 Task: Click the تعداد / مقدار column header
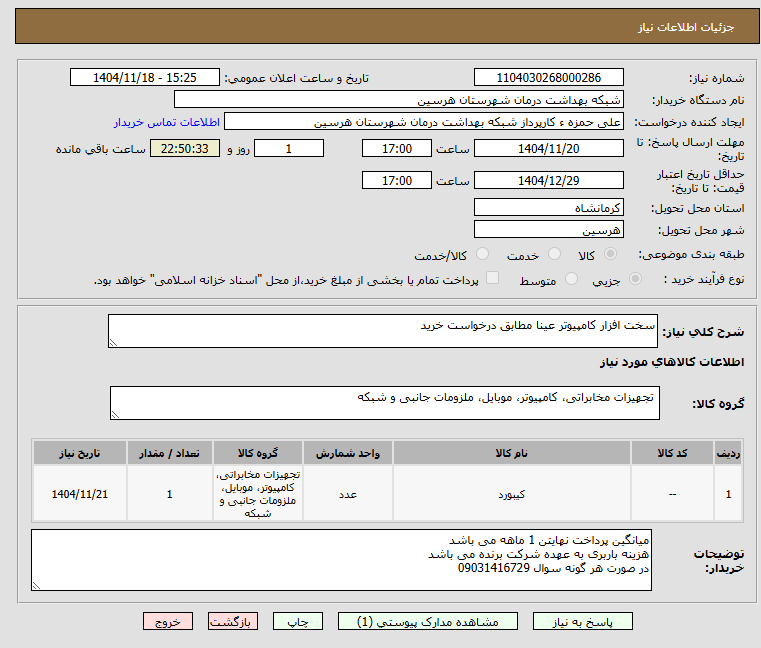point(169,453)
